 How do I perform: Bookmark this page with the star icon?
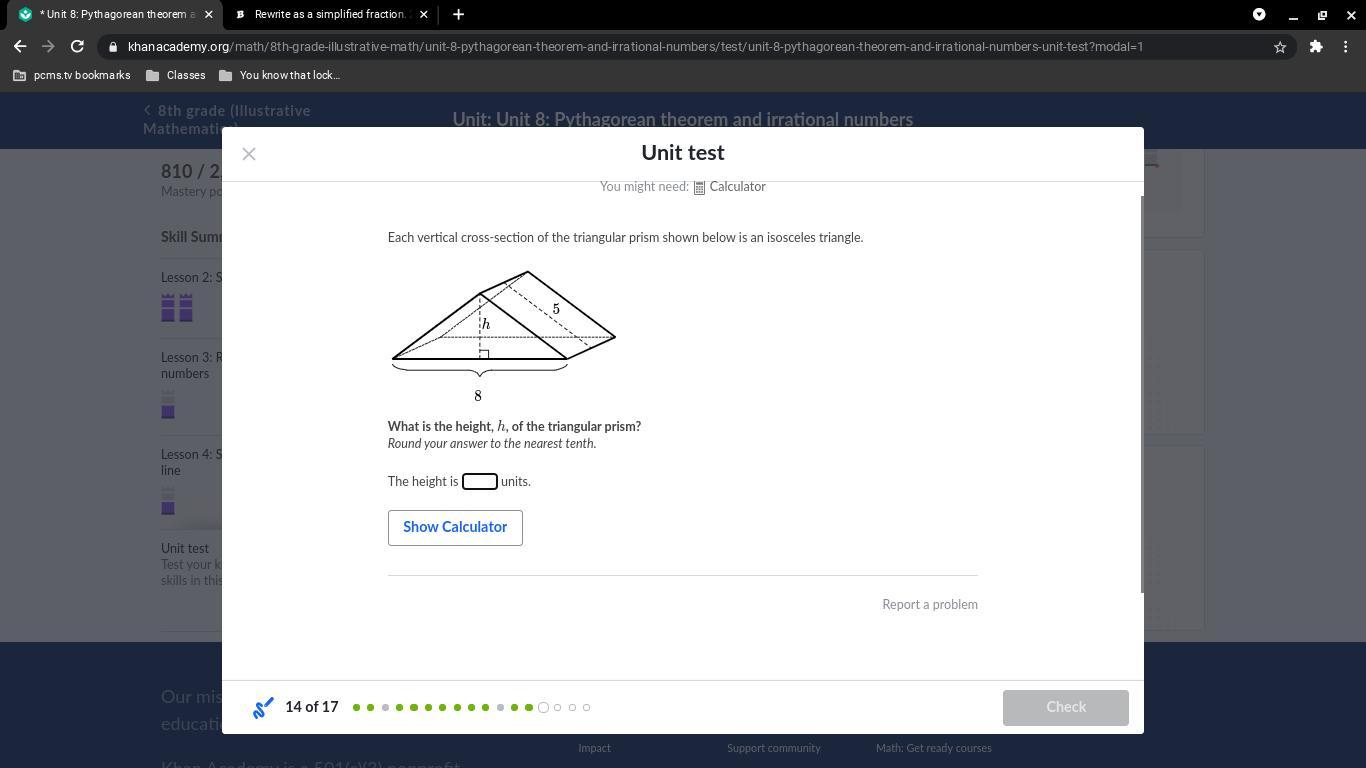point(1280,47)
